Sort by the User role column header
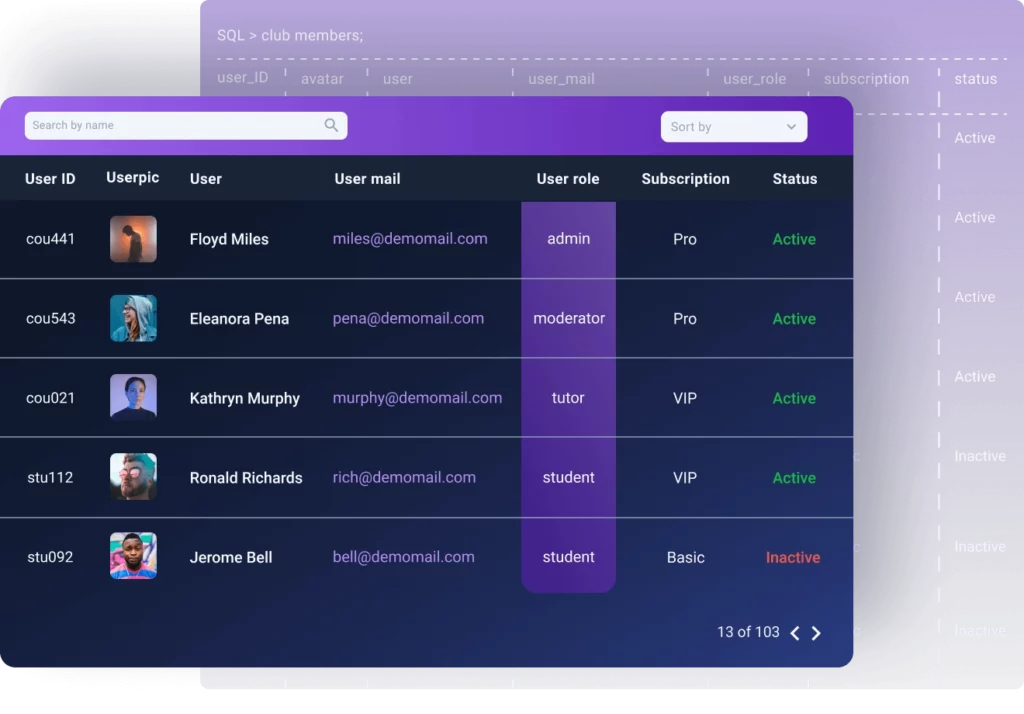 (x=567, y=179)
